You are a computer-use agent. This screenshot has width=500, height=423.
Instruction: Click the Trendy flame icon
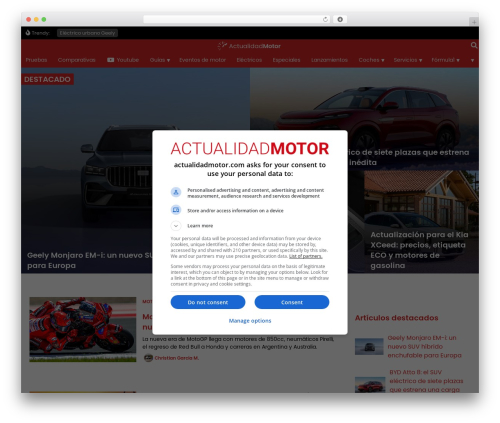coord(28,33)
